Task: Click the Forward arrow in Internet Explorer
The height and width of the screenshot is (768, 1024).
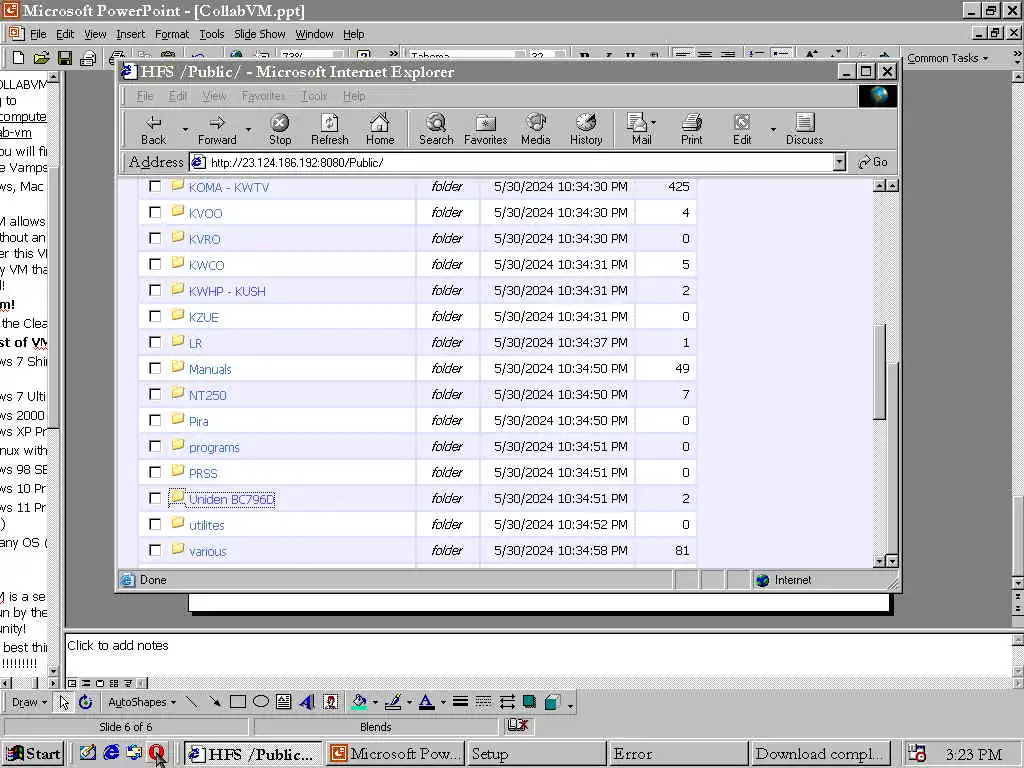Action: coord(217,129)
